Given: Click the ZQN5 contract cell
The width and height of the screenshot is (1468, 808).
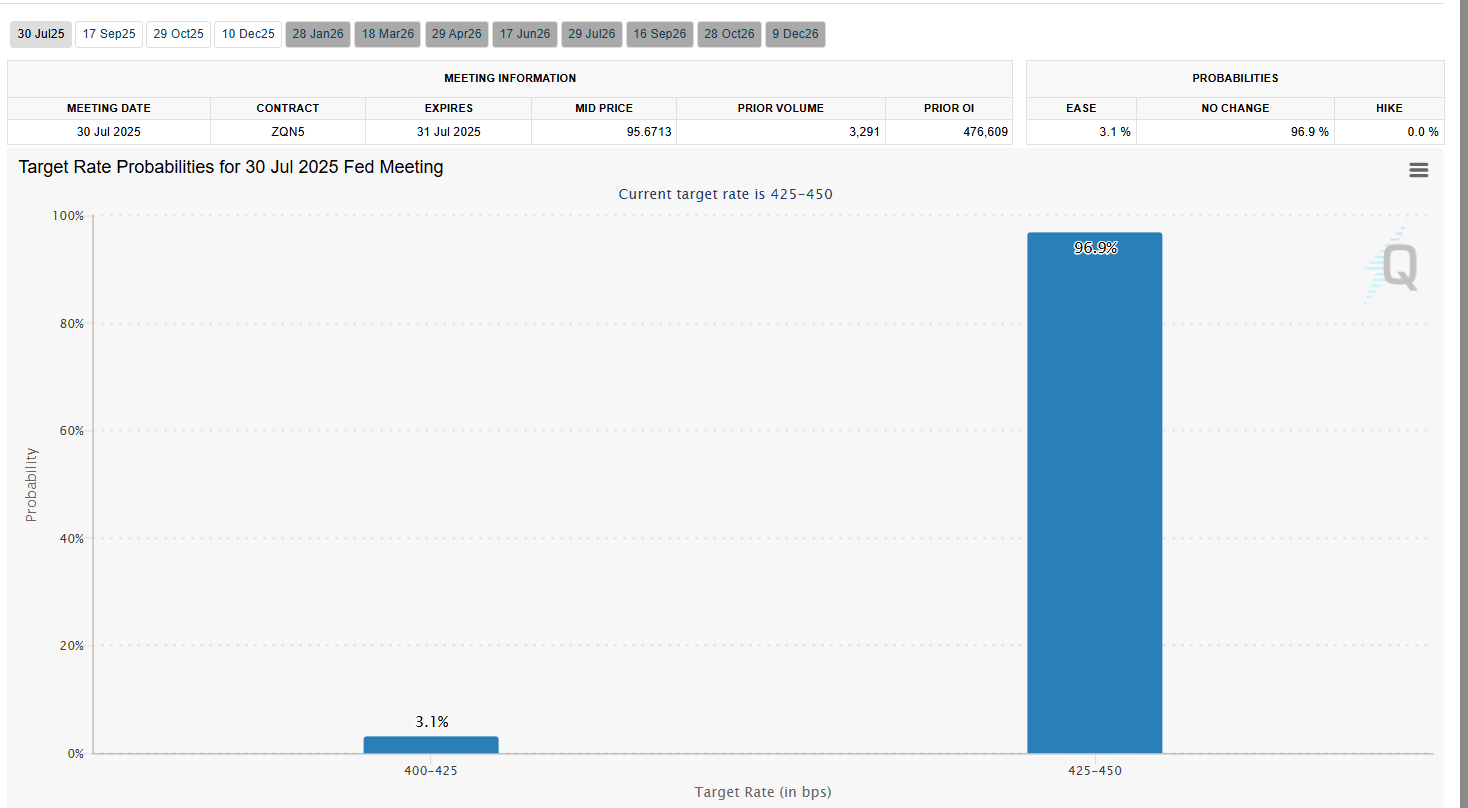Looking at the screenshot, I should [288, 132].
